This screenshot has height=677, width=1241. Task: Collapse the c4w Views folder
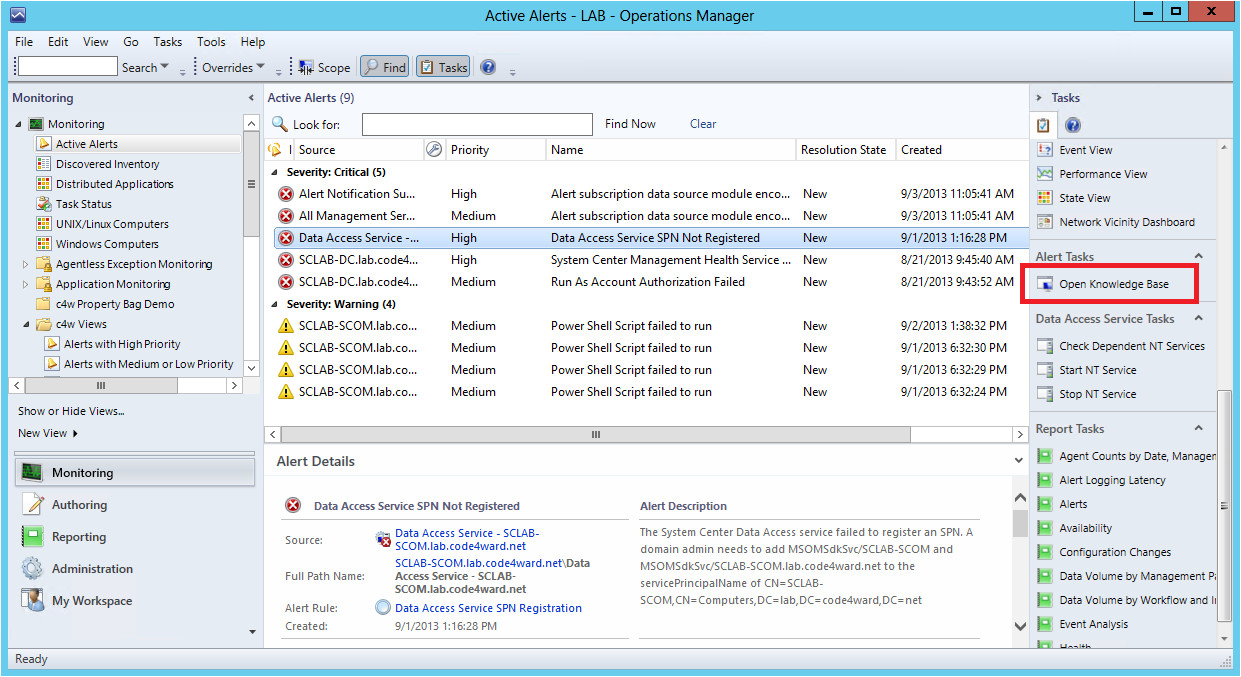coord(27,324)
